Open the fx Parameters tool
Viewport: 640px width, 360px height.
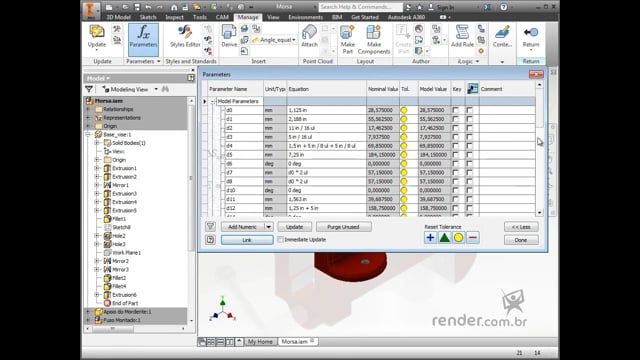pyautogui.click(x=143, y=39)
